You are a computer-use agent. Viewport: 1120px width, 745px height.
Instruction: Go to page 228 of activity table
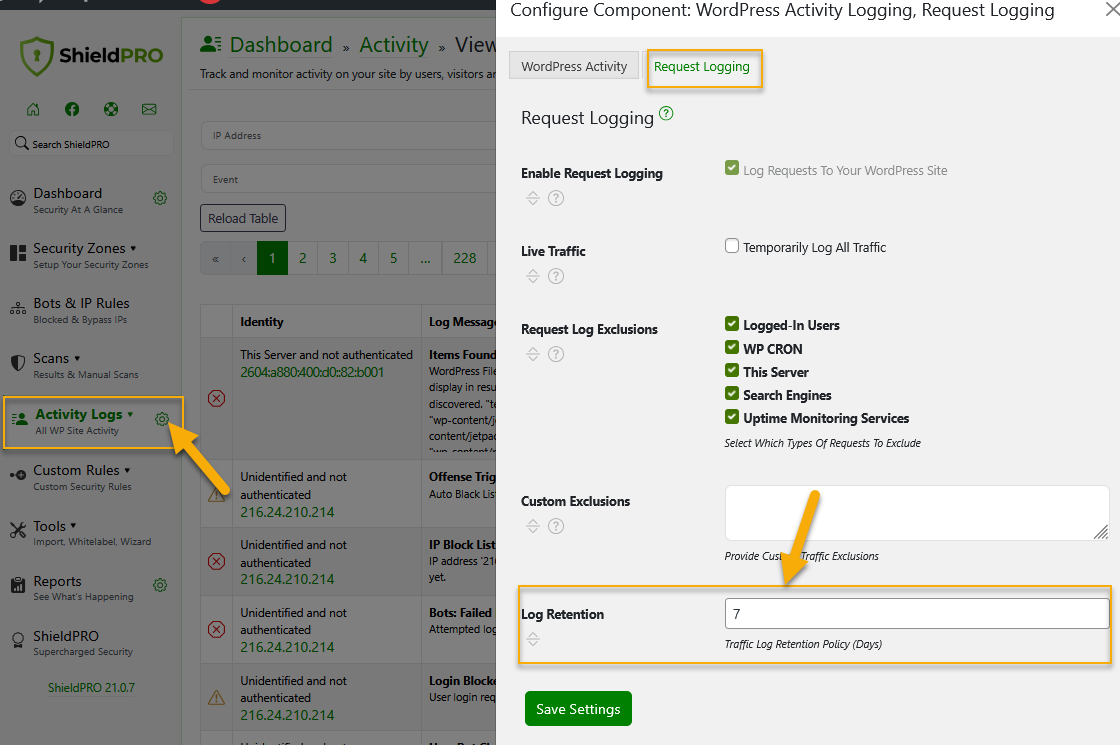(x=464, y=258)
